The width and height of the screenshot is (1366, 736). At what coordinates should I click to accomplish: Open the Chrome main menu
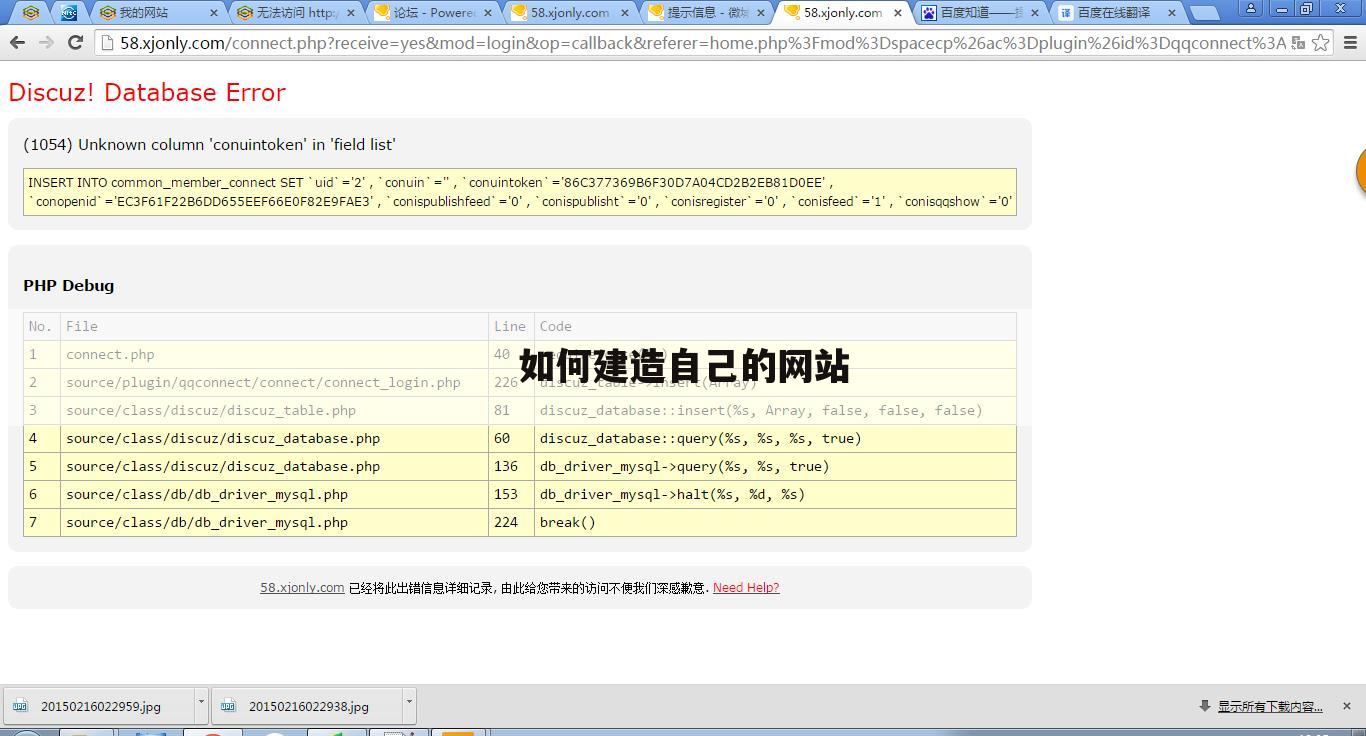click(1350, 43)
